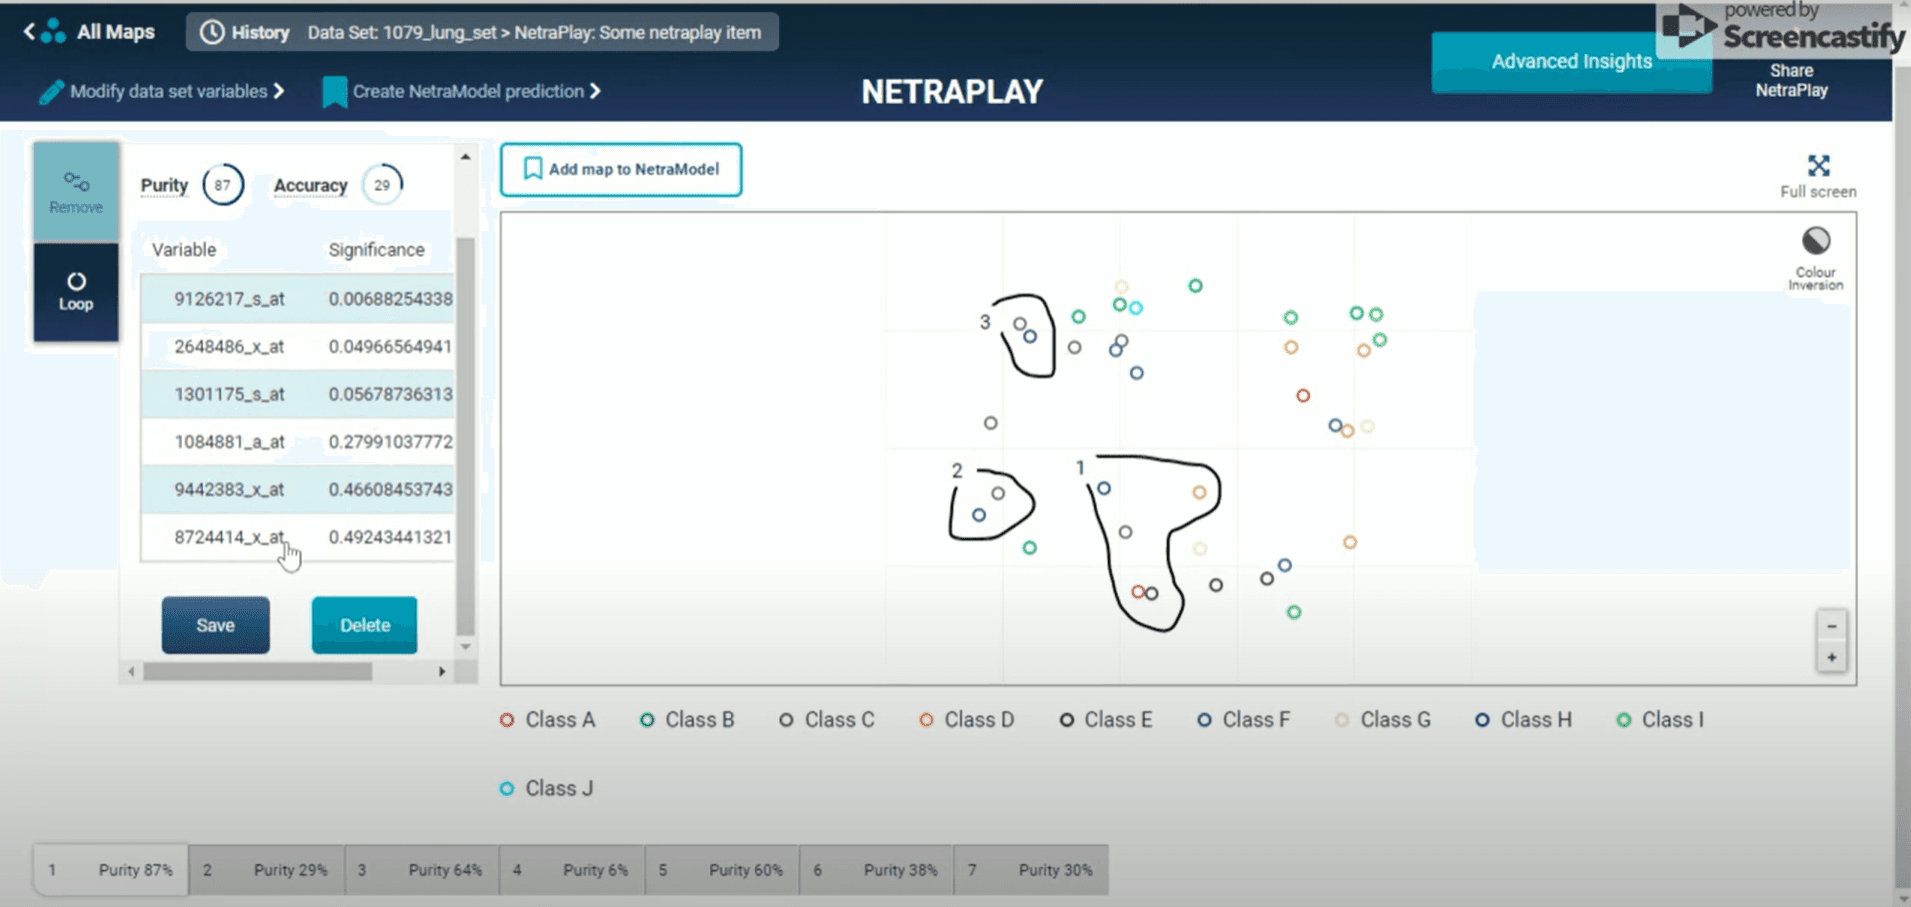Open map 6 tab Purity 38%

click(x=877, y=870)
